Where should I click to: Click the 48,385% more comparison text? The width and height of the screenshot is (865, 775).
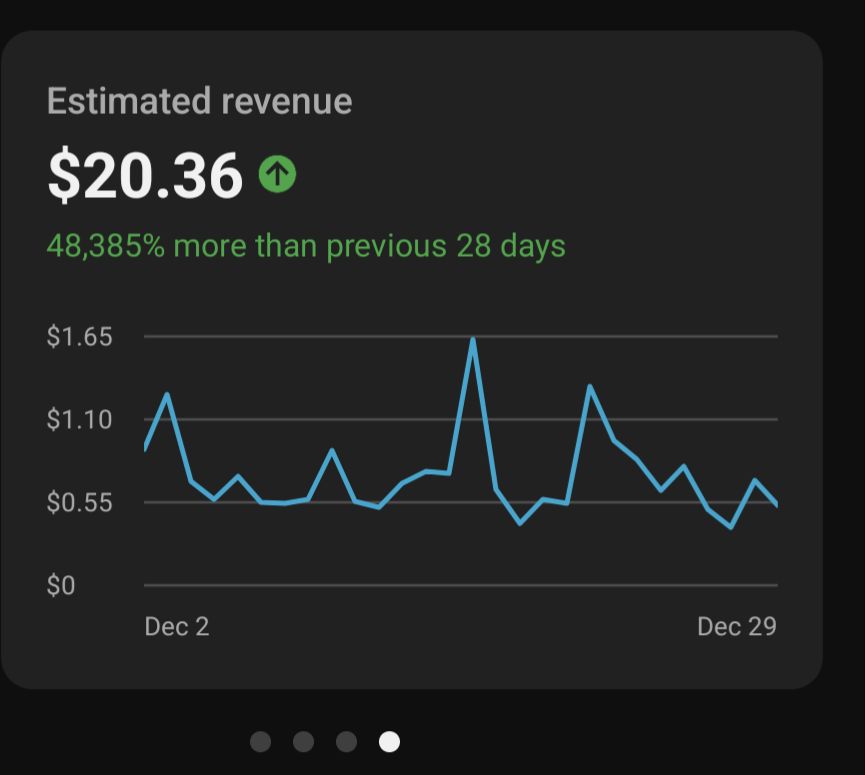(306, 246)
